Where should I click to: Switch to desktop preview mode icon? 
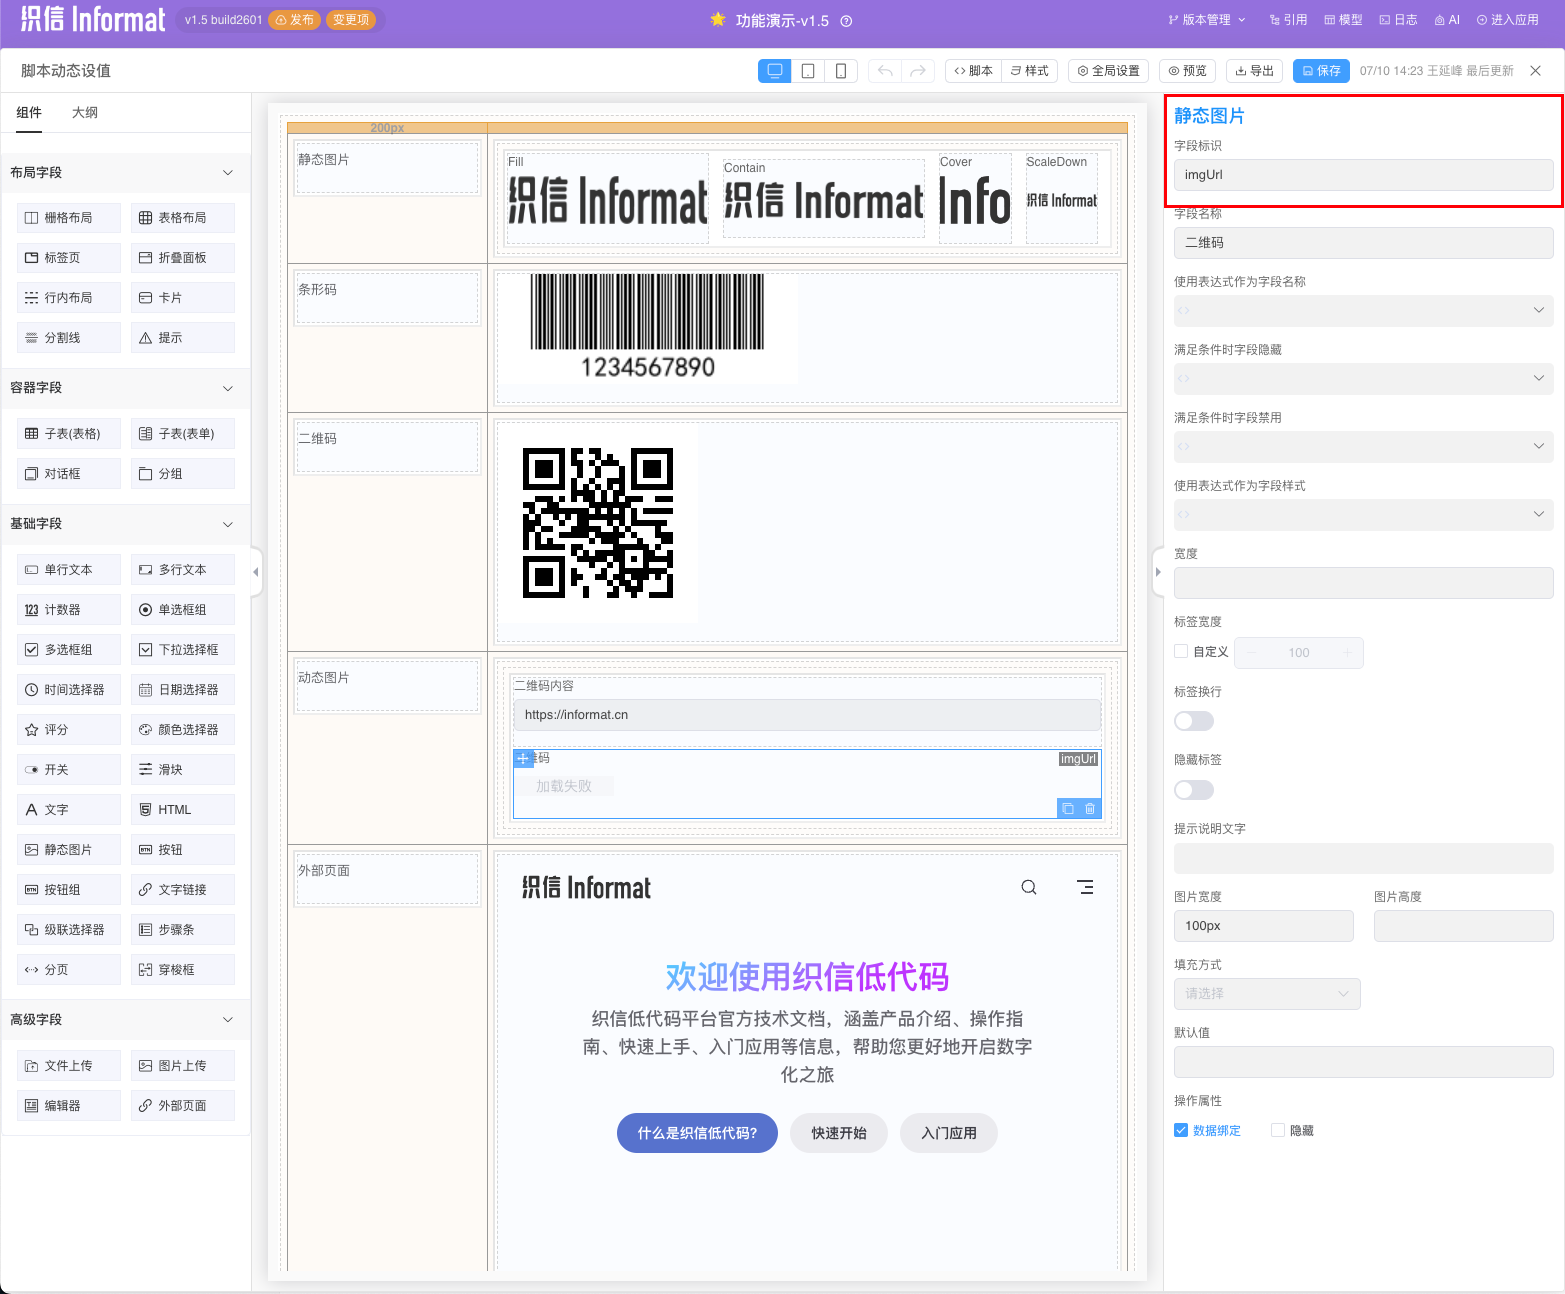coord(774,71)
